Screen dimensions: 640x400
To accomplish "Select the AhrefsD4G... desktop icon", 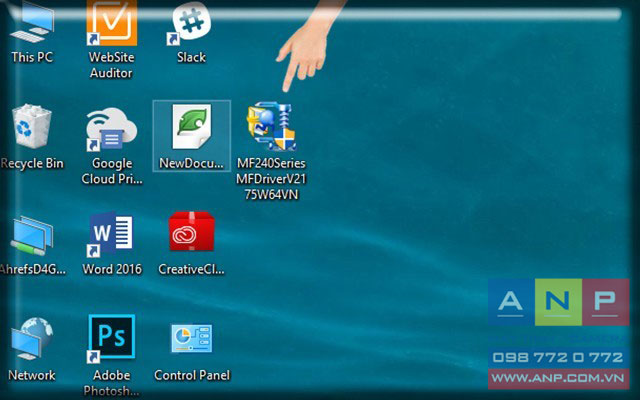I will point(32,236).
